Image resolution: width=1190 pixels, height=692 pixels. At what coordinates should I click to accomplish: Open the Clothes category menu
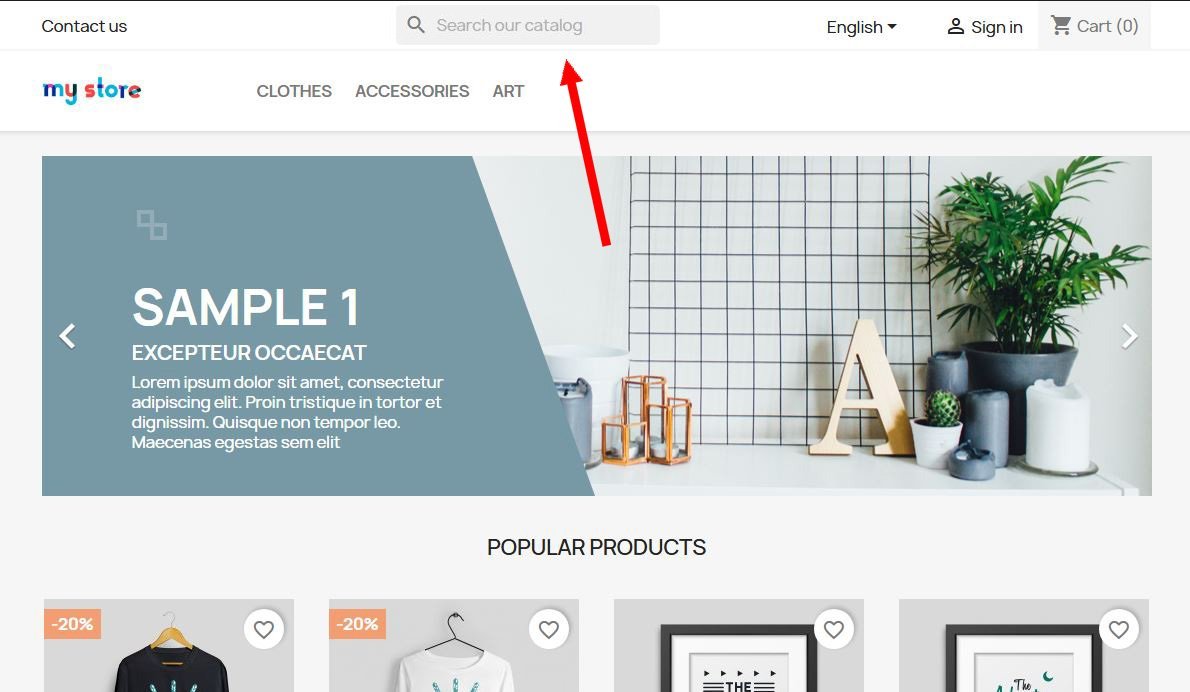(x=294, y=91)
